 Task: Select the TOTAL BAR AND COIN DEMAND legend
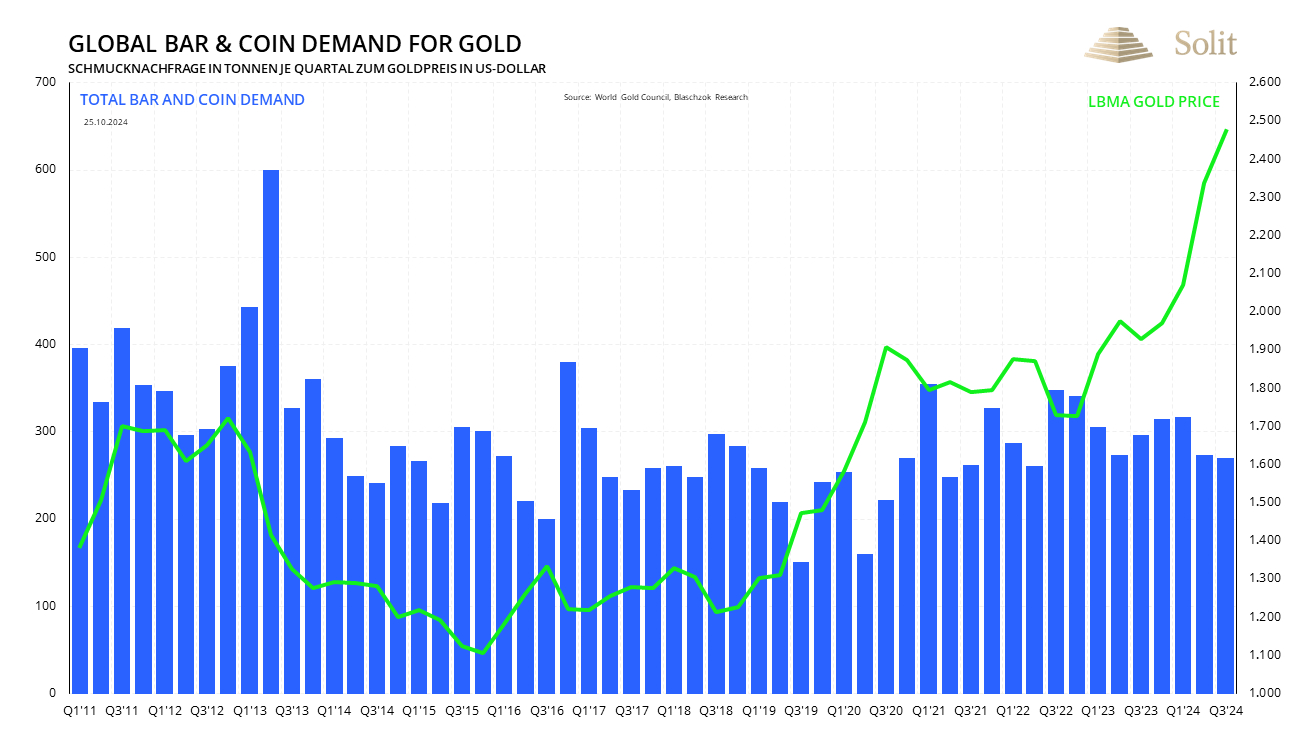[192, 100]
